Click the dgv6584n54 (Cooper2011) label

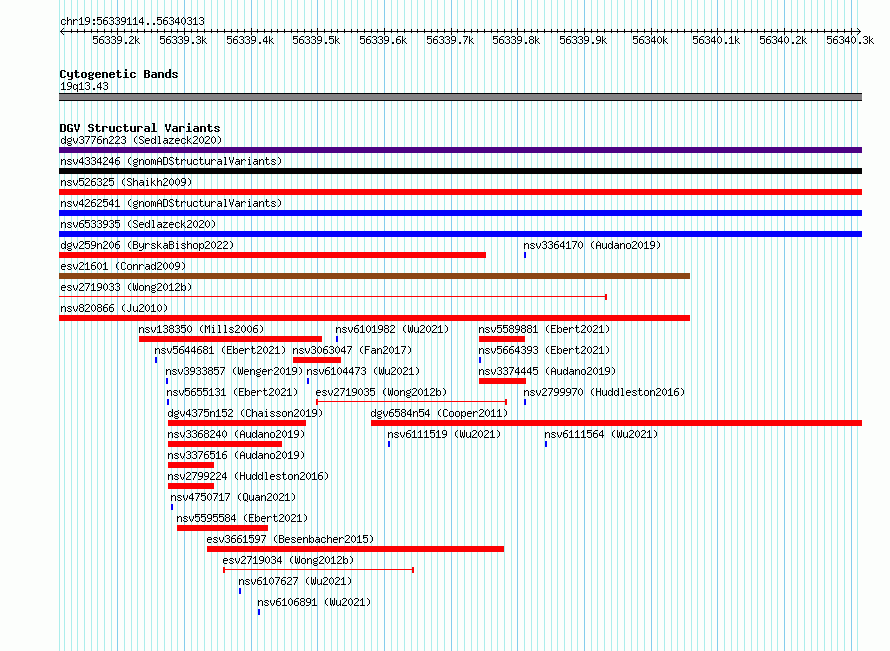tap(439, 413)
